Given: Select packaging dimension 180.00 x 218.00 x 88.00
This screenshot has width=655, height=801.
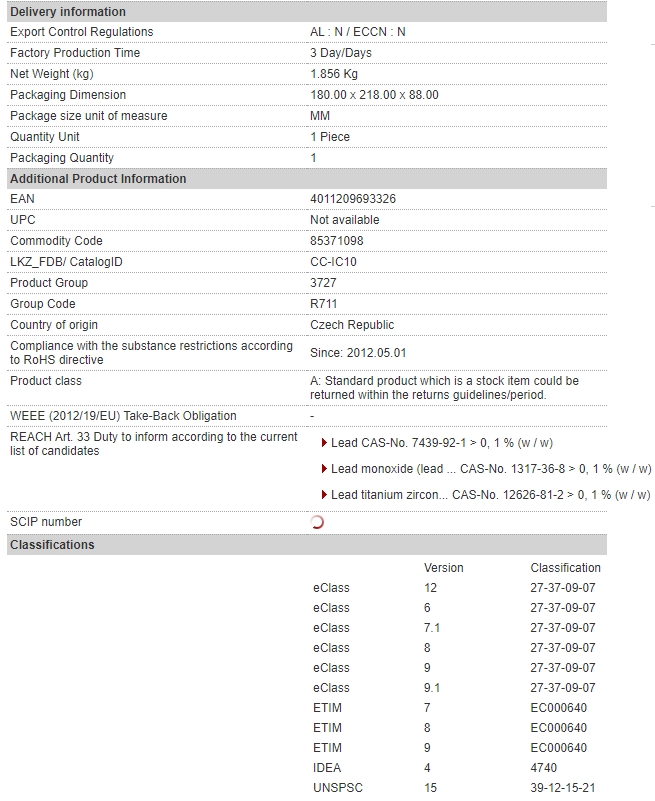Looking at the screenshot, I should click(375, 95).
